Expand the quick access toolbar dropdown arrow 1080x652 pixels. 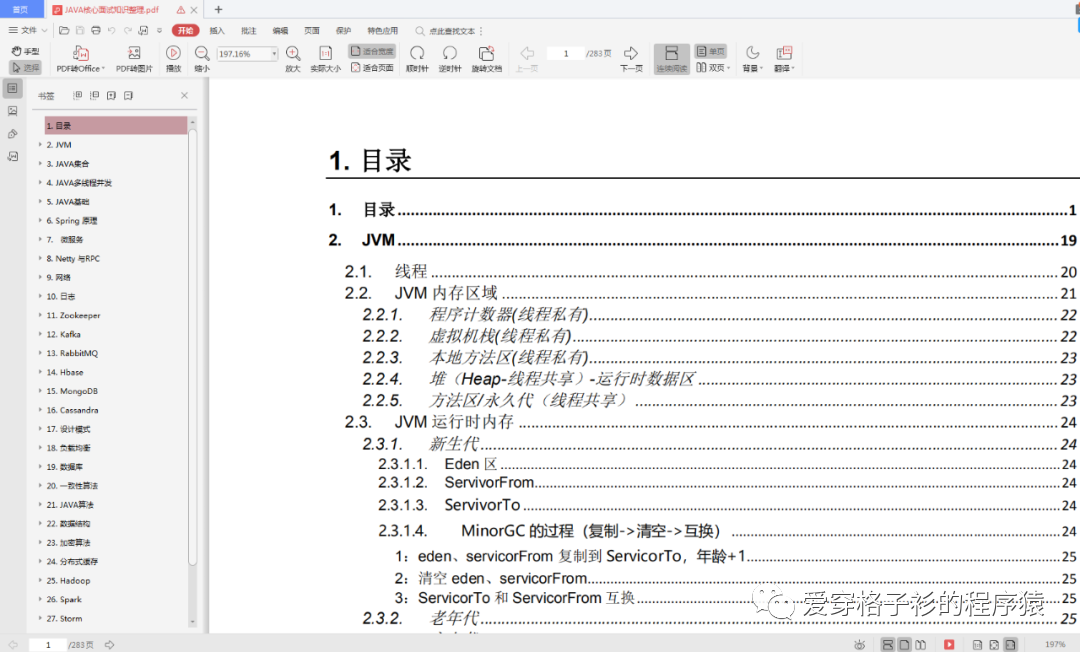159,30
